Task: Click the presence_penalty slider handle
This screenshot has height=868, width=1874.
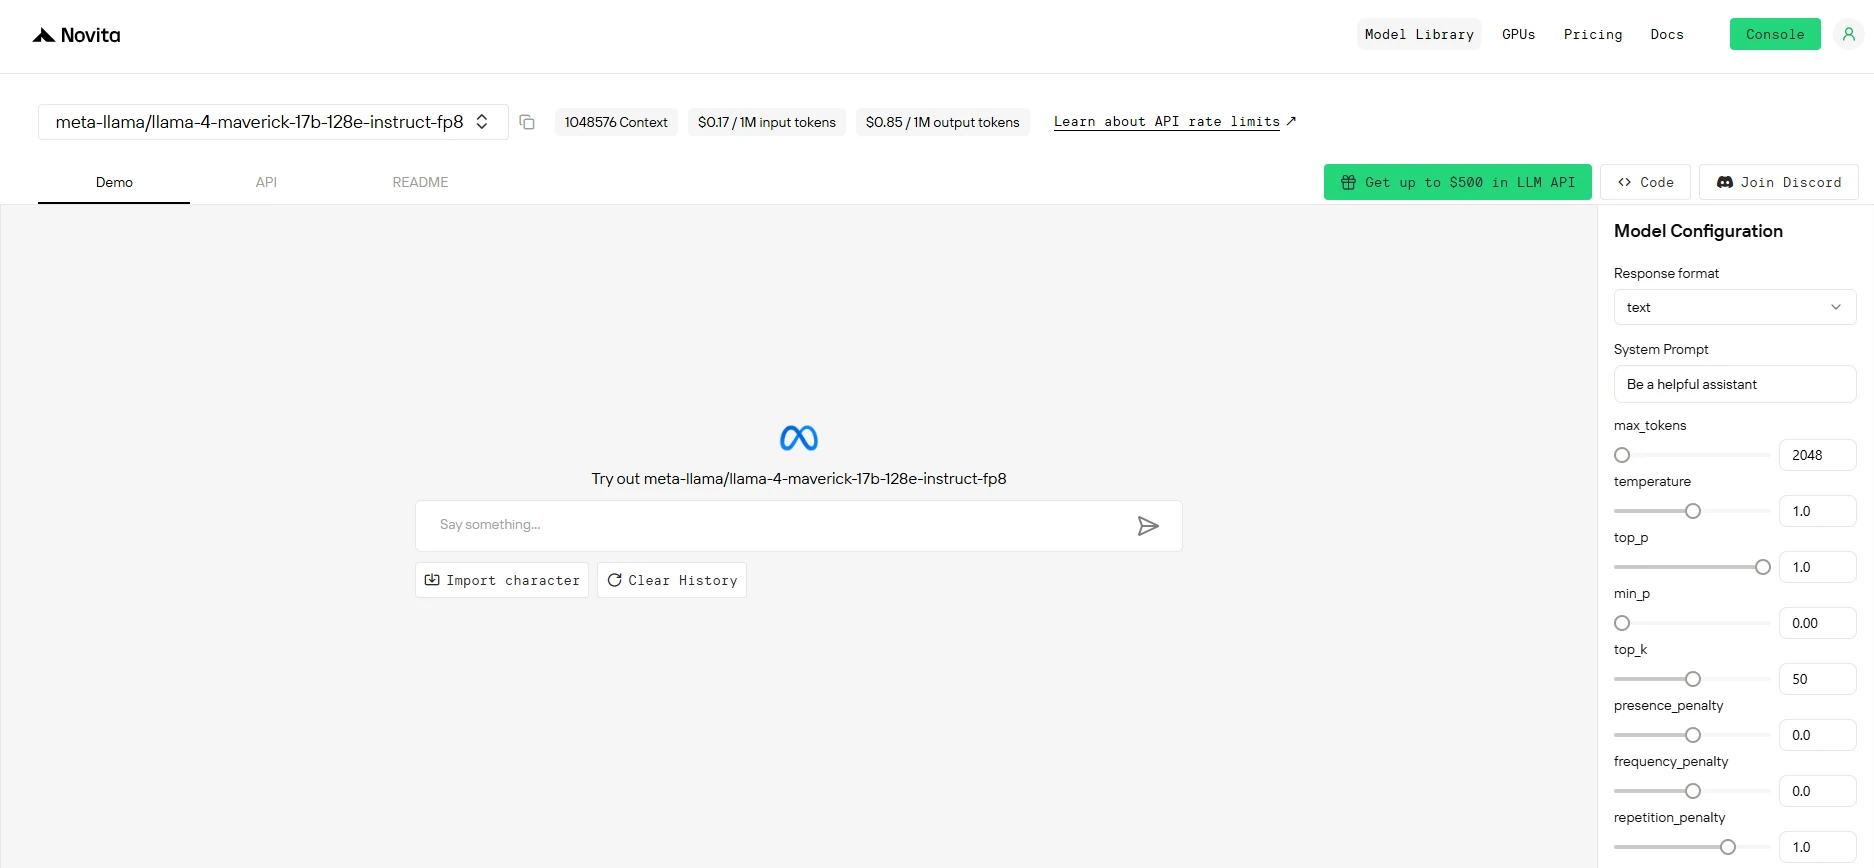Action: (x=1693, y=735)
